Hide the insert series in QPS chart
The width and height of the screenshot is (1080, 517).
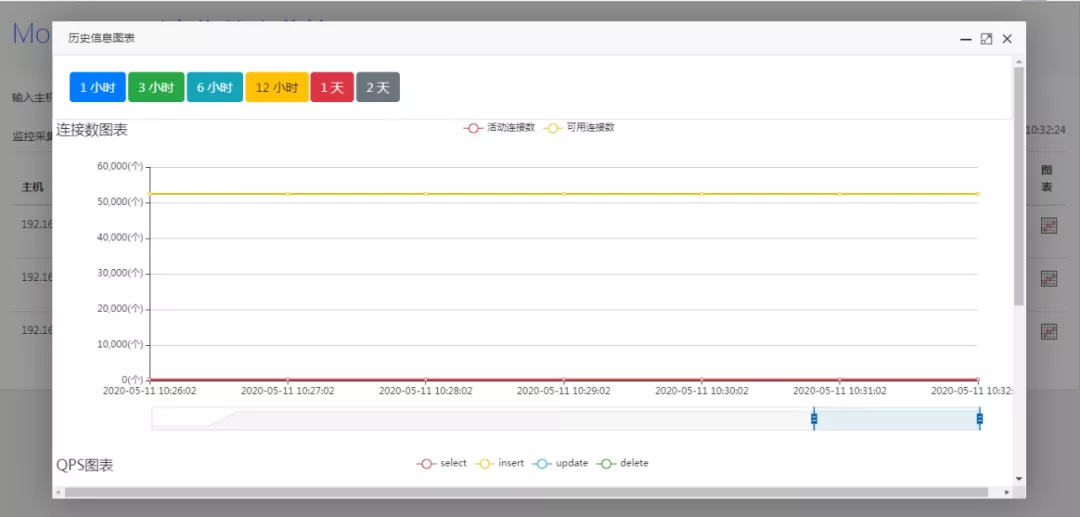(x=500, y=463)
